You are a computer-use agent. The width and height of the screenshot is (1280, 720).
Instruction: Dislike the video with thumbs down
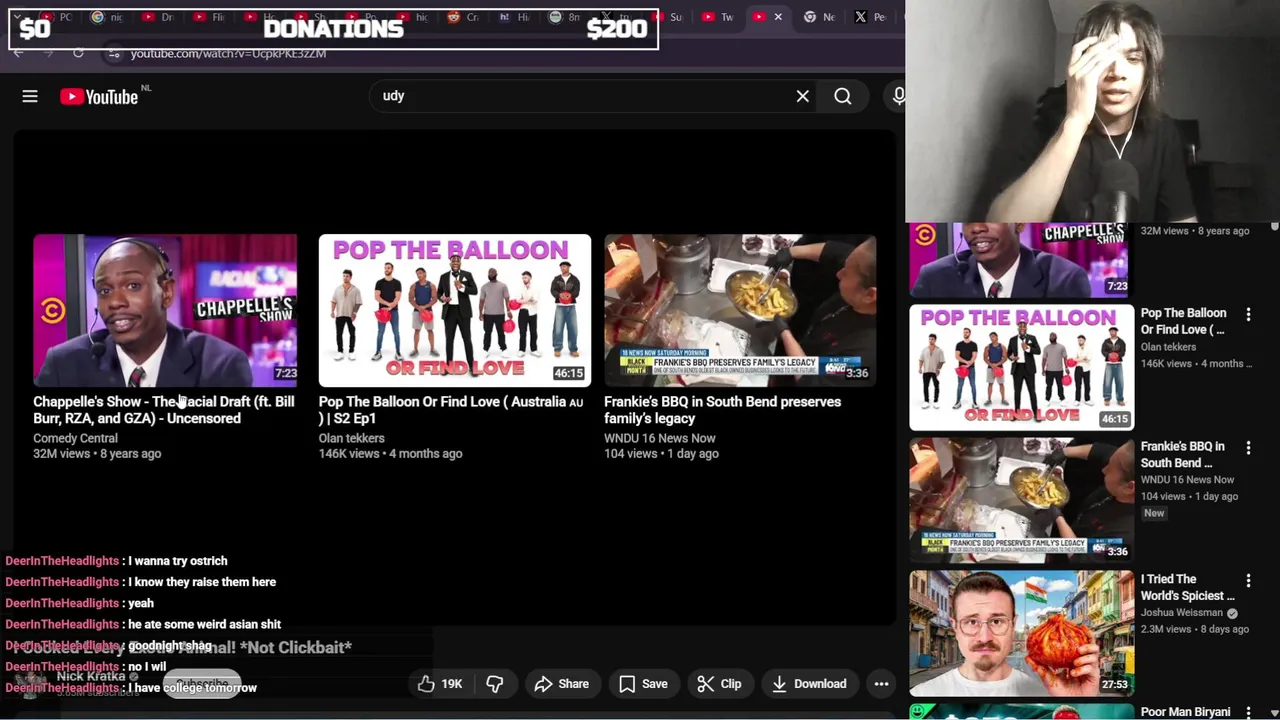495,684
